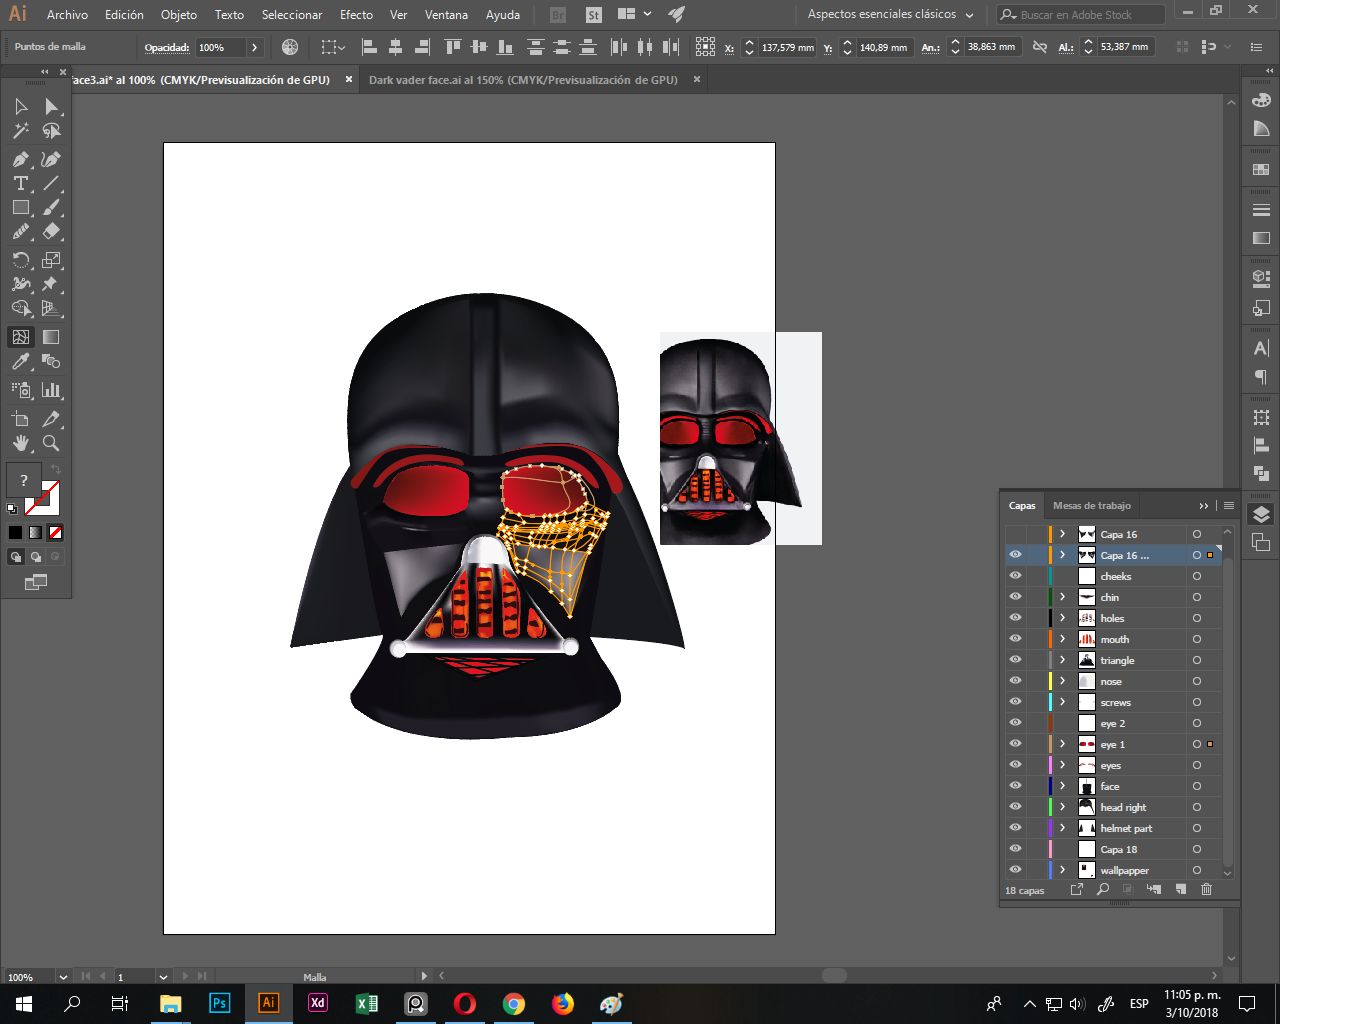Select the Selection (black arrow) tool

coord(21,107)
